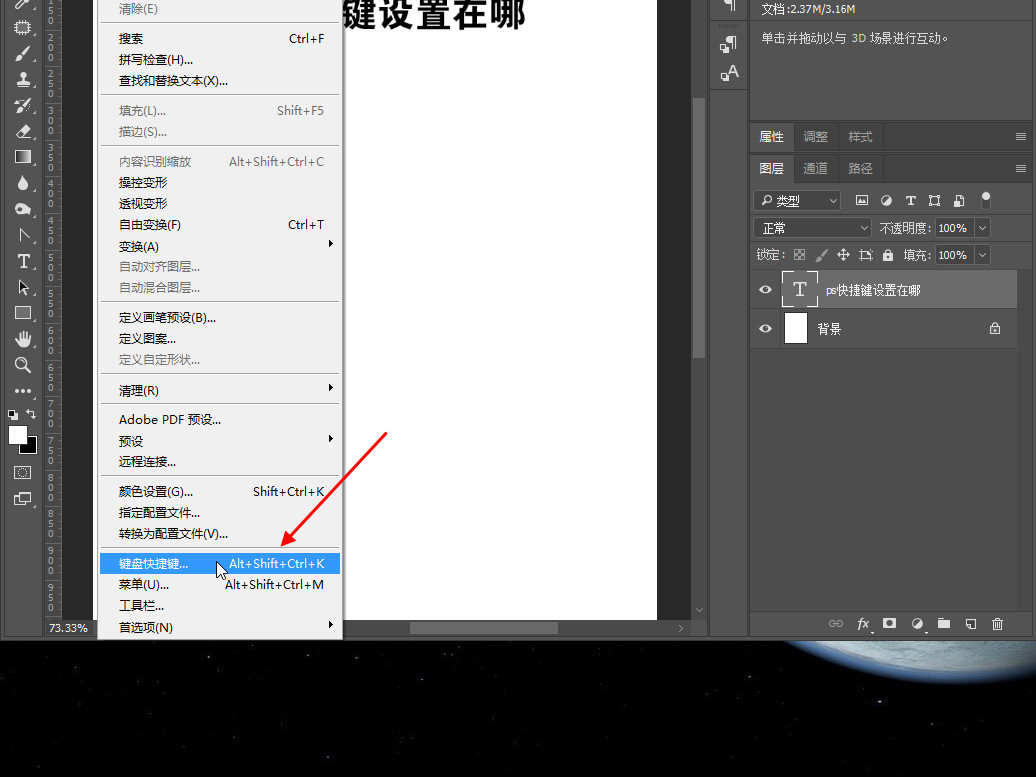Create new fill or adjustment layer
The width and height of the screenshot is (1036, 777).
tap(917, 624)
